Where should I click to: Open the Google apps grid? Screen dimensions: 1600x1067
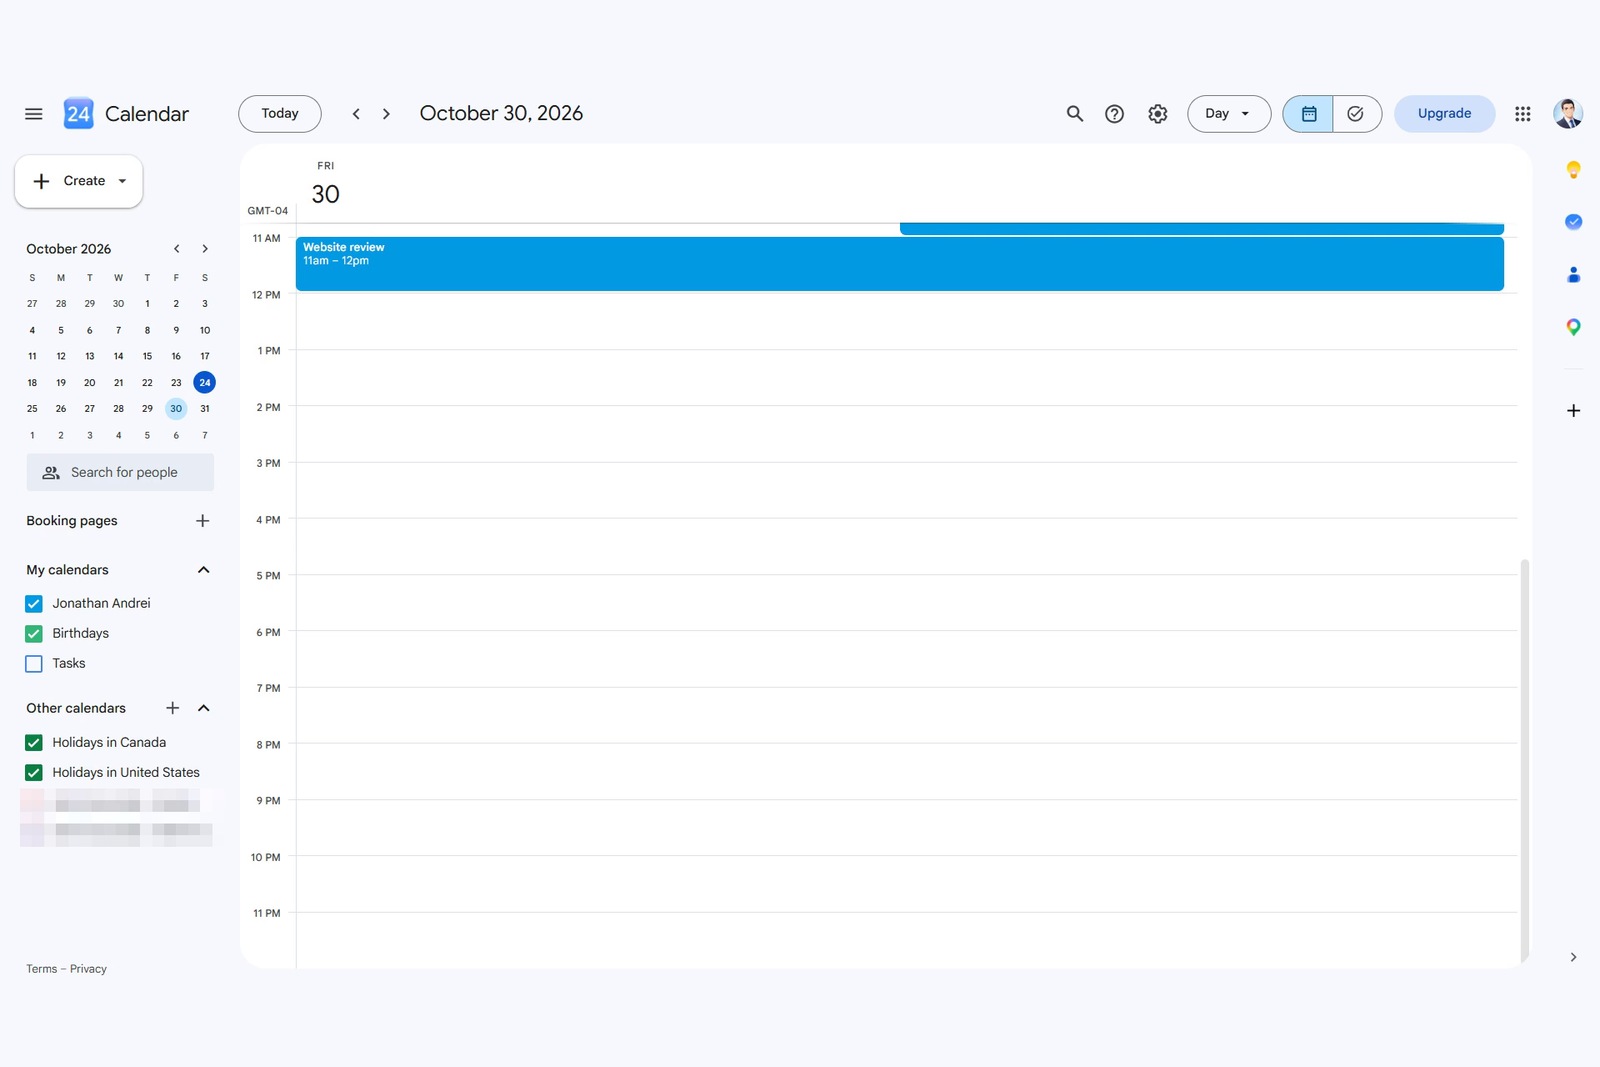(1523, 114)
